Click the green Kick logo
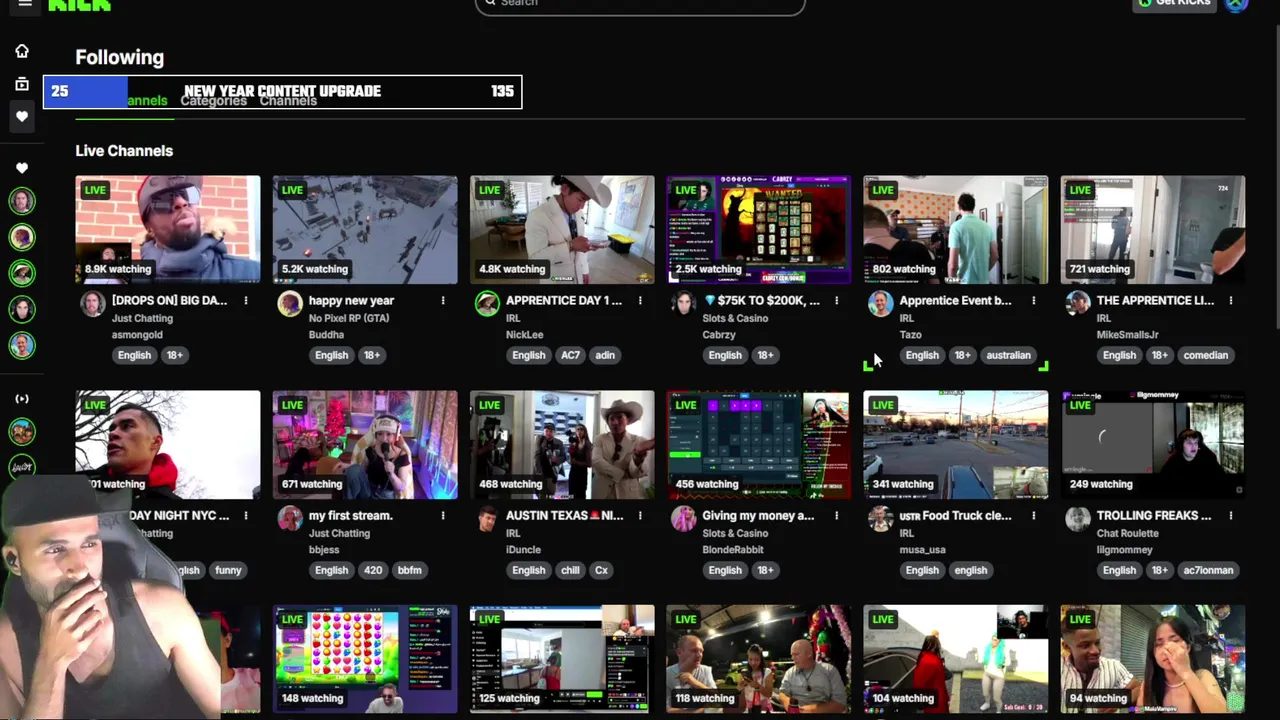The height and width of the screenshot is (720, 1280). pyautogui.click(x=79, y=5)
